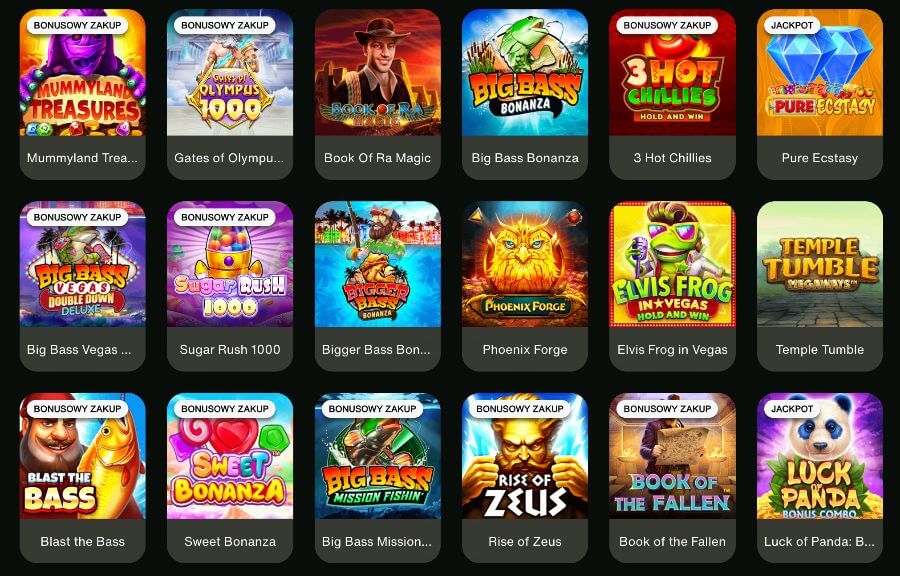Open the Pure Ecstasy jackpot game
Image resolution: width=900 pixels, height=576 pixels.
pos(820,94)
